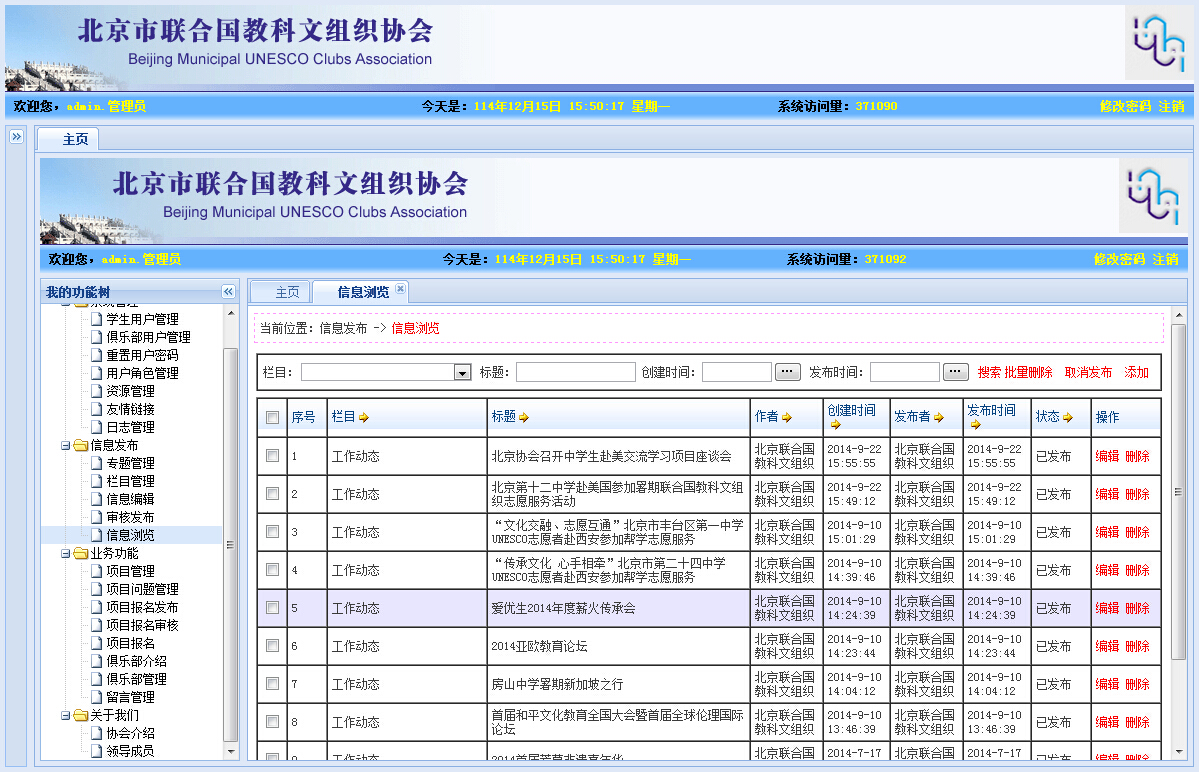Open 创建时间 date picker button

pos(788,372)
